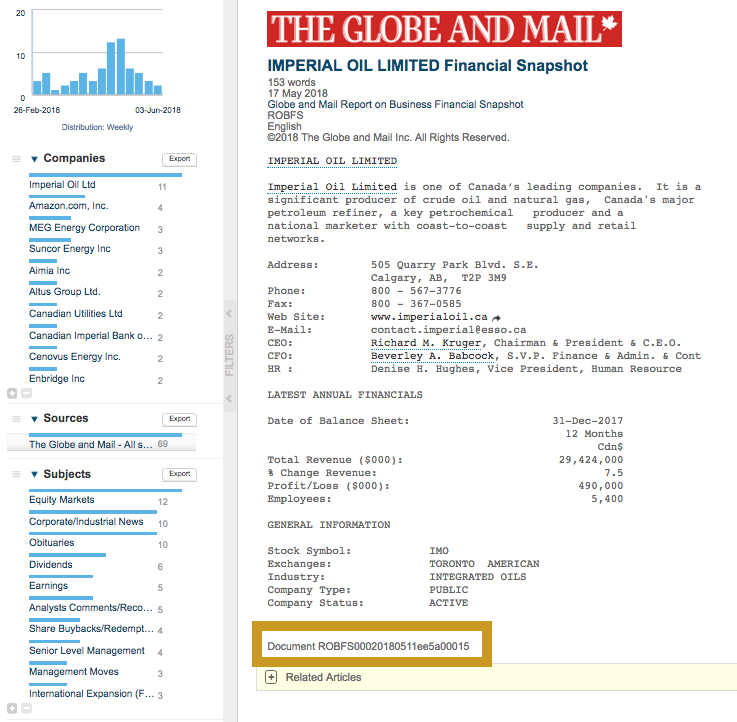Filter by Obituaries subject
The width and height of the screenshot is (737, 722).
click(x=52, y=543)
